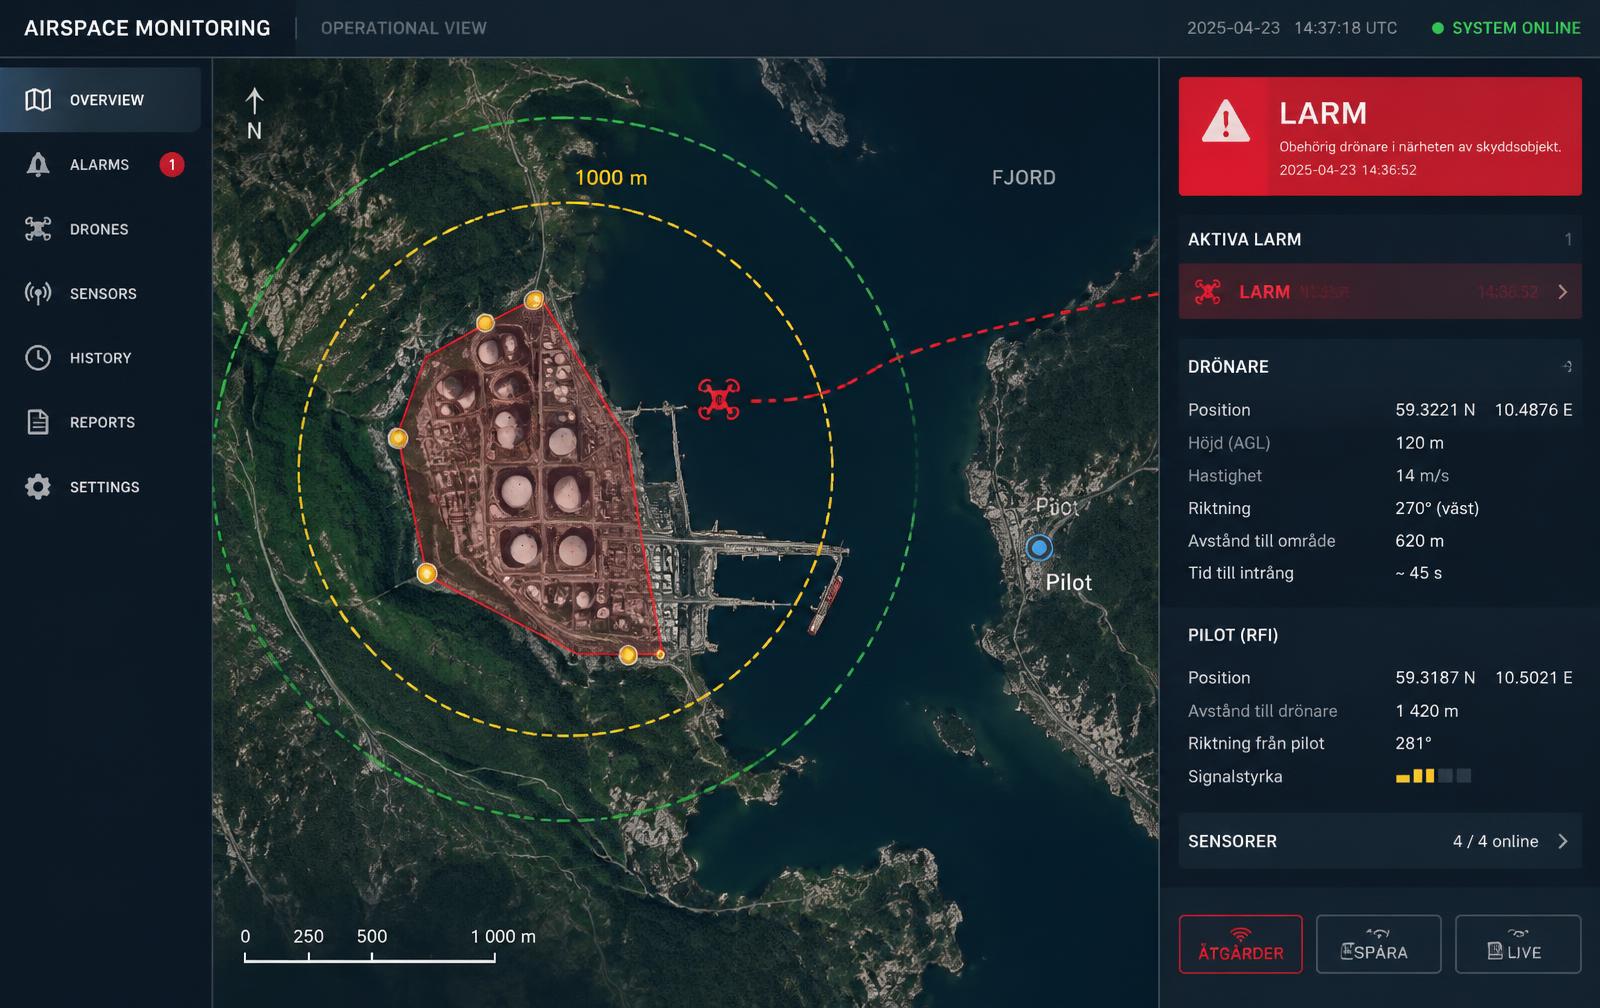The width and height of the screenshot is (1600, 1008).
Task: Click drone position 59.3221 N value
Action: pyautogui.click(x=1435, y=410)
